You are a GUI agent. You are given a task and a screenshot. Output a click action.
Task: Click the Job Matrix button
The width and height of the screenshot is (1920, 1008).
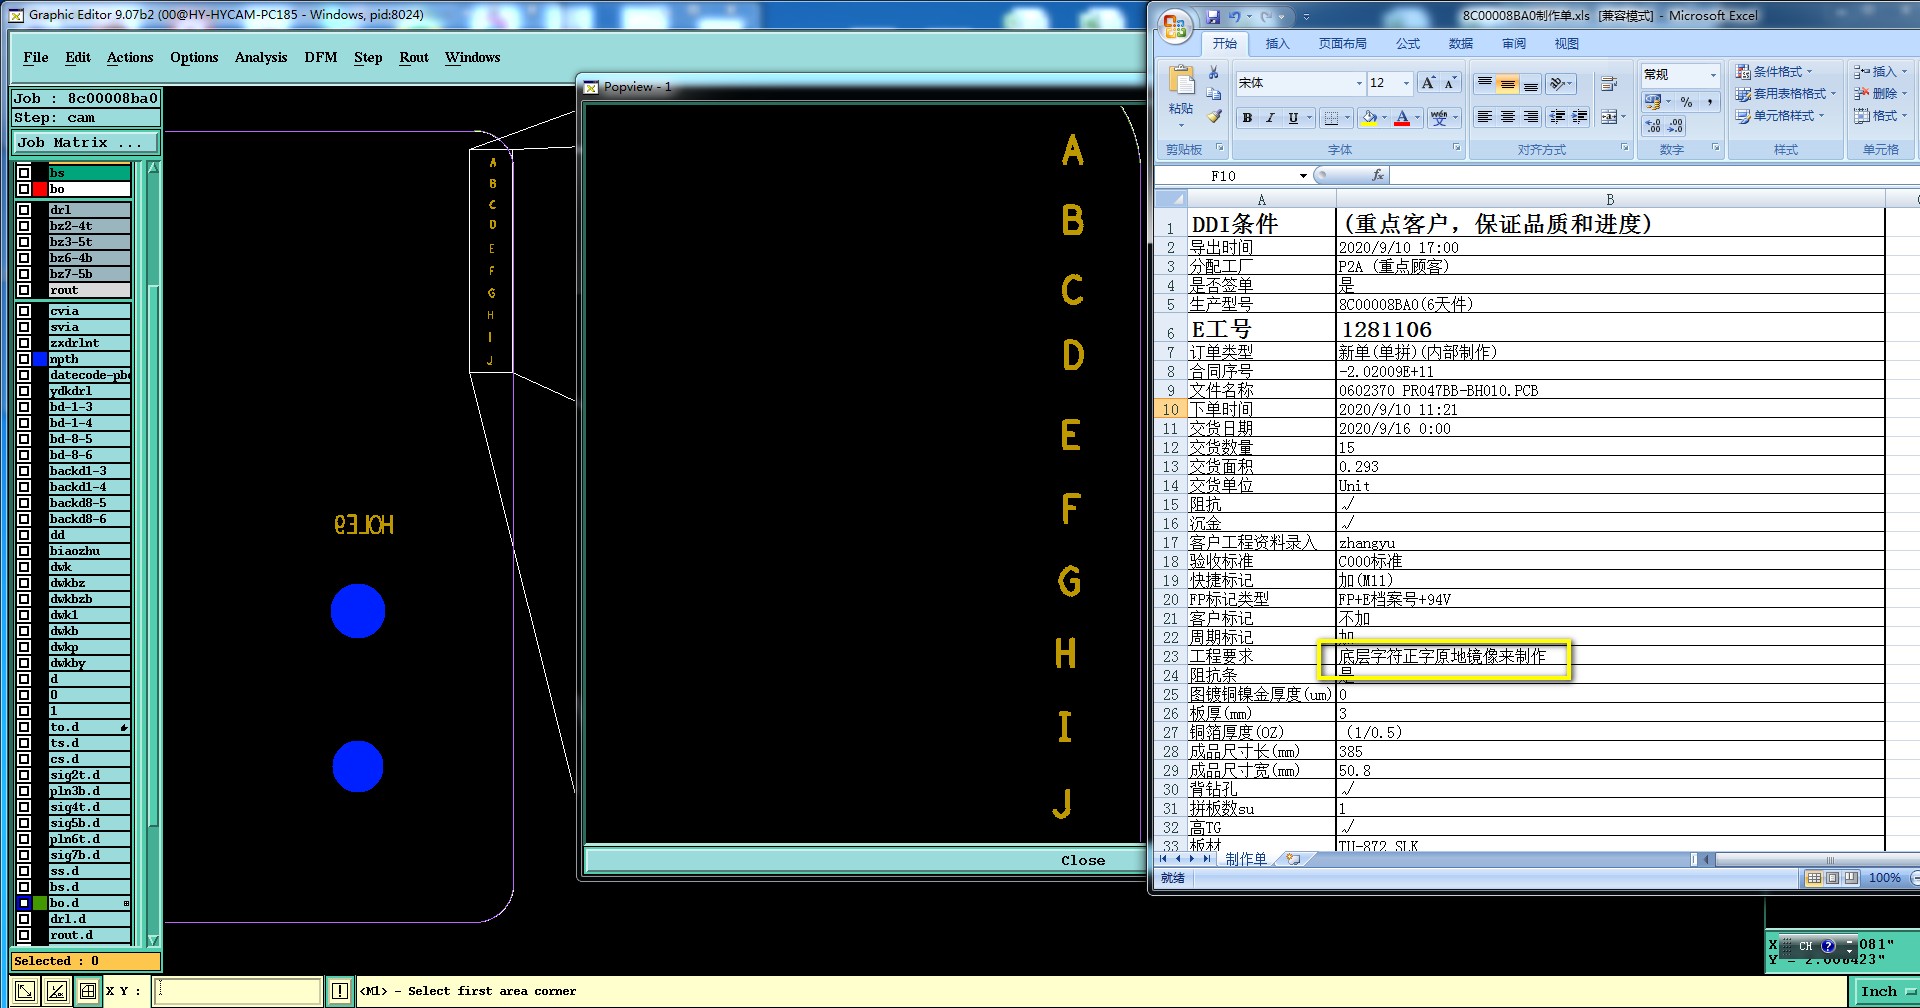click(x=85, y=143)
